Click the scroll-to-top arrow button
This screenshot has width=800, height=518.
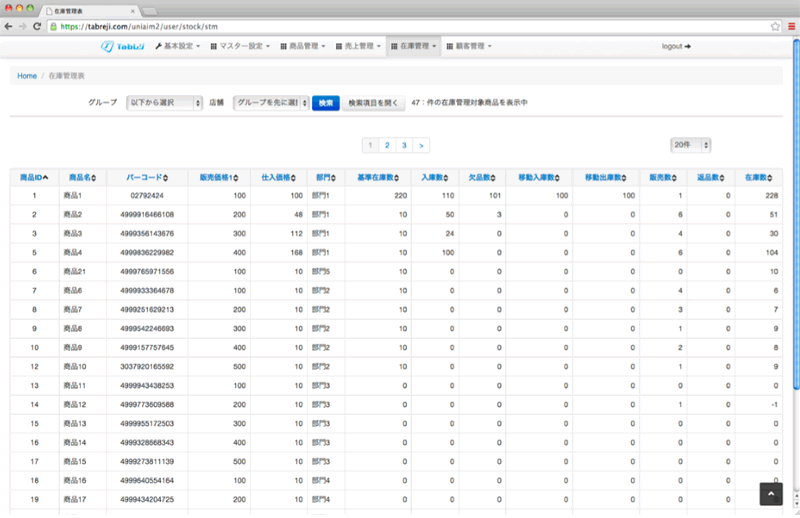(x=769, y=494)
